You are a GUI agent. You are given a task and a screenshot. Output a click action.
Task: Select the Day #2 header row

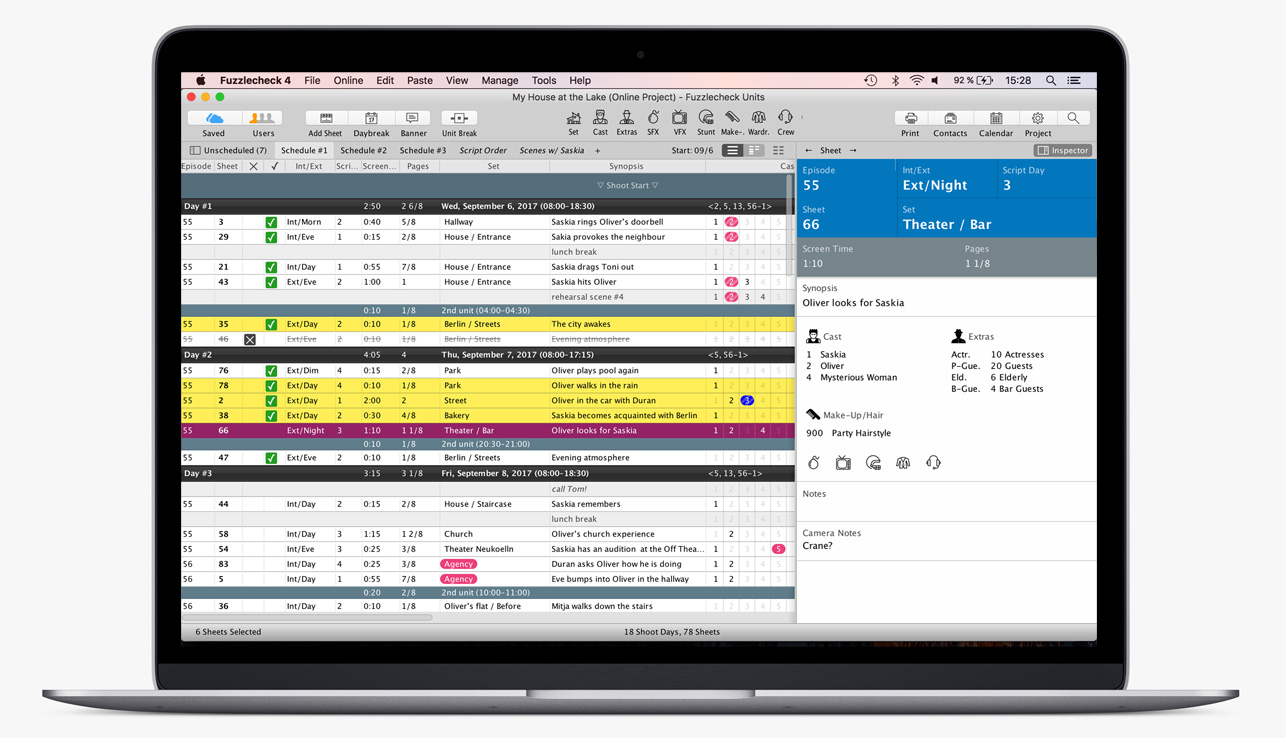(487, 355)
